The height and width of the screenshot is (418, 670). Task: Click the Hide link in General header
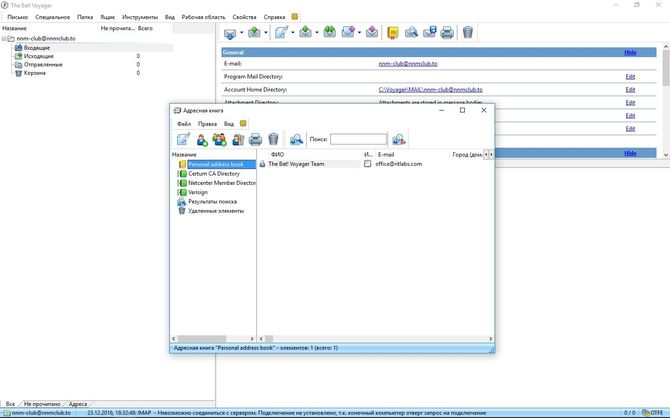[x=629, y=51]
